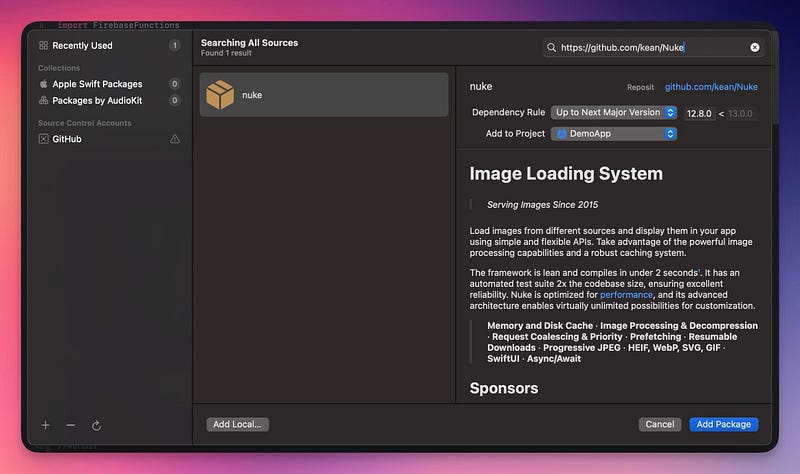Click the Image Loading System heading
This screenshot has height=474, width=800.
point(566,174)
